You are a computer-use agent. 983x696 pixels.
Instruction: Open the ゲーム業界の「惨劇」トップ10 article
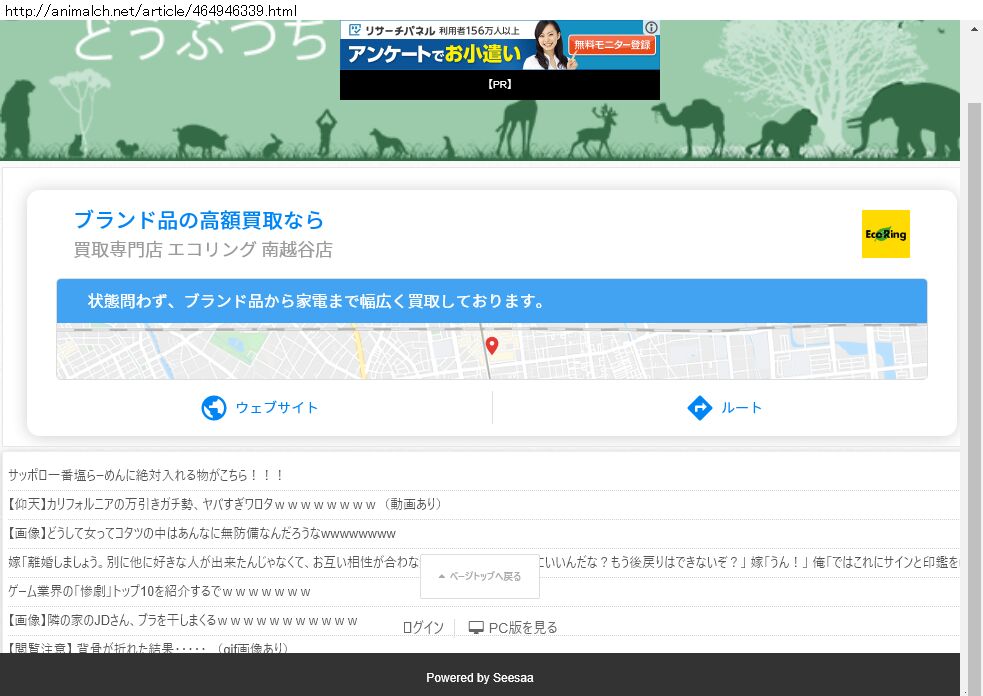point(160,591)
